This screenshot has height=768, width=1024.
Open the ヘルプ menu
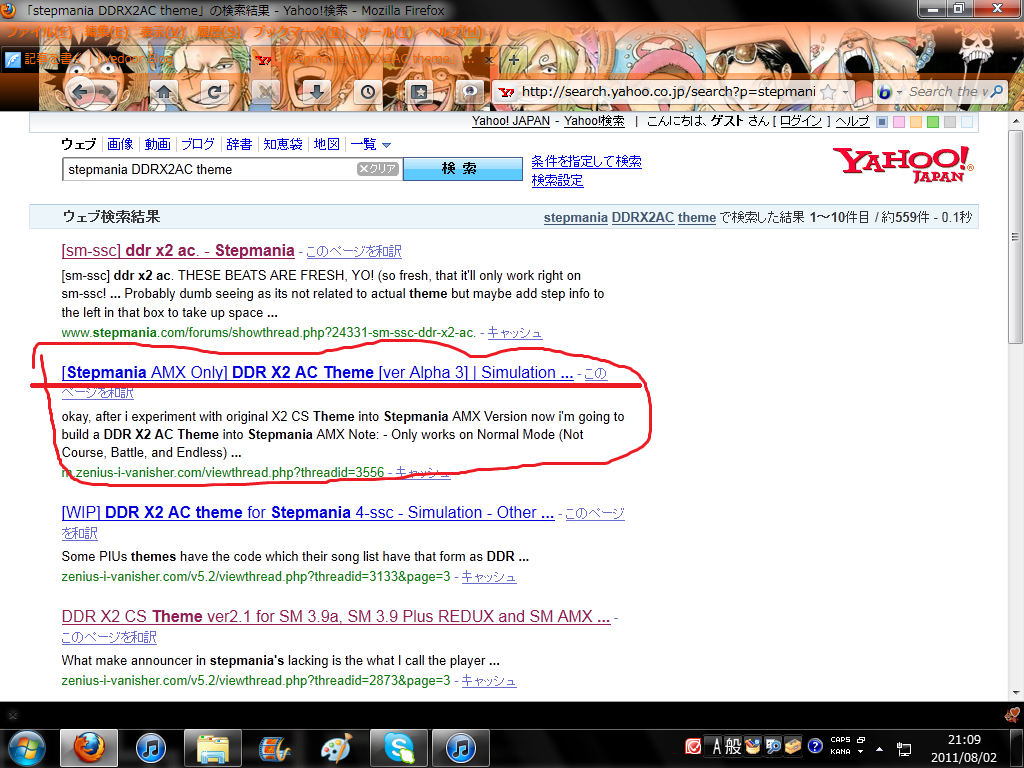pyautogui.click(x=454, y=32)
